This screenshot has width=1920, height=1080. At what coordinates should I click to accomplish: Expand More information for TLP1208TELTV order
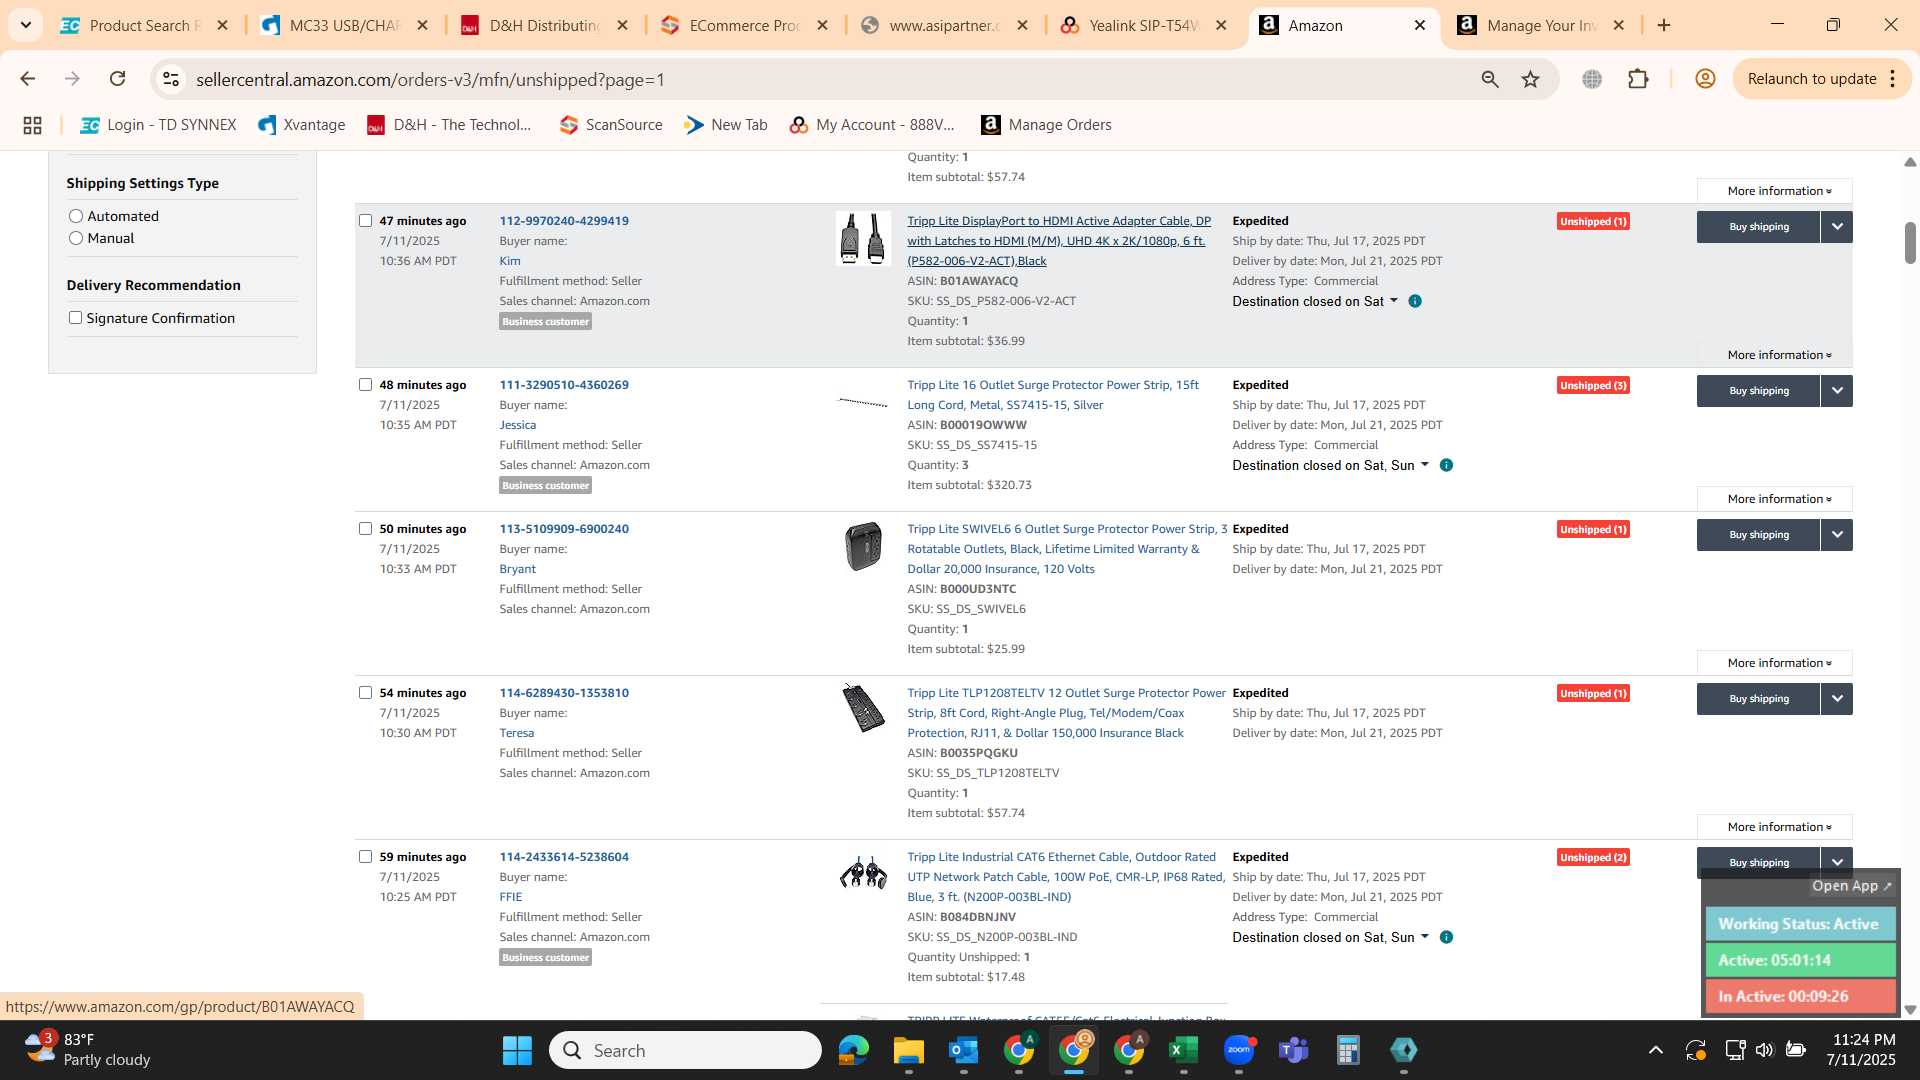pos(1775,827)
